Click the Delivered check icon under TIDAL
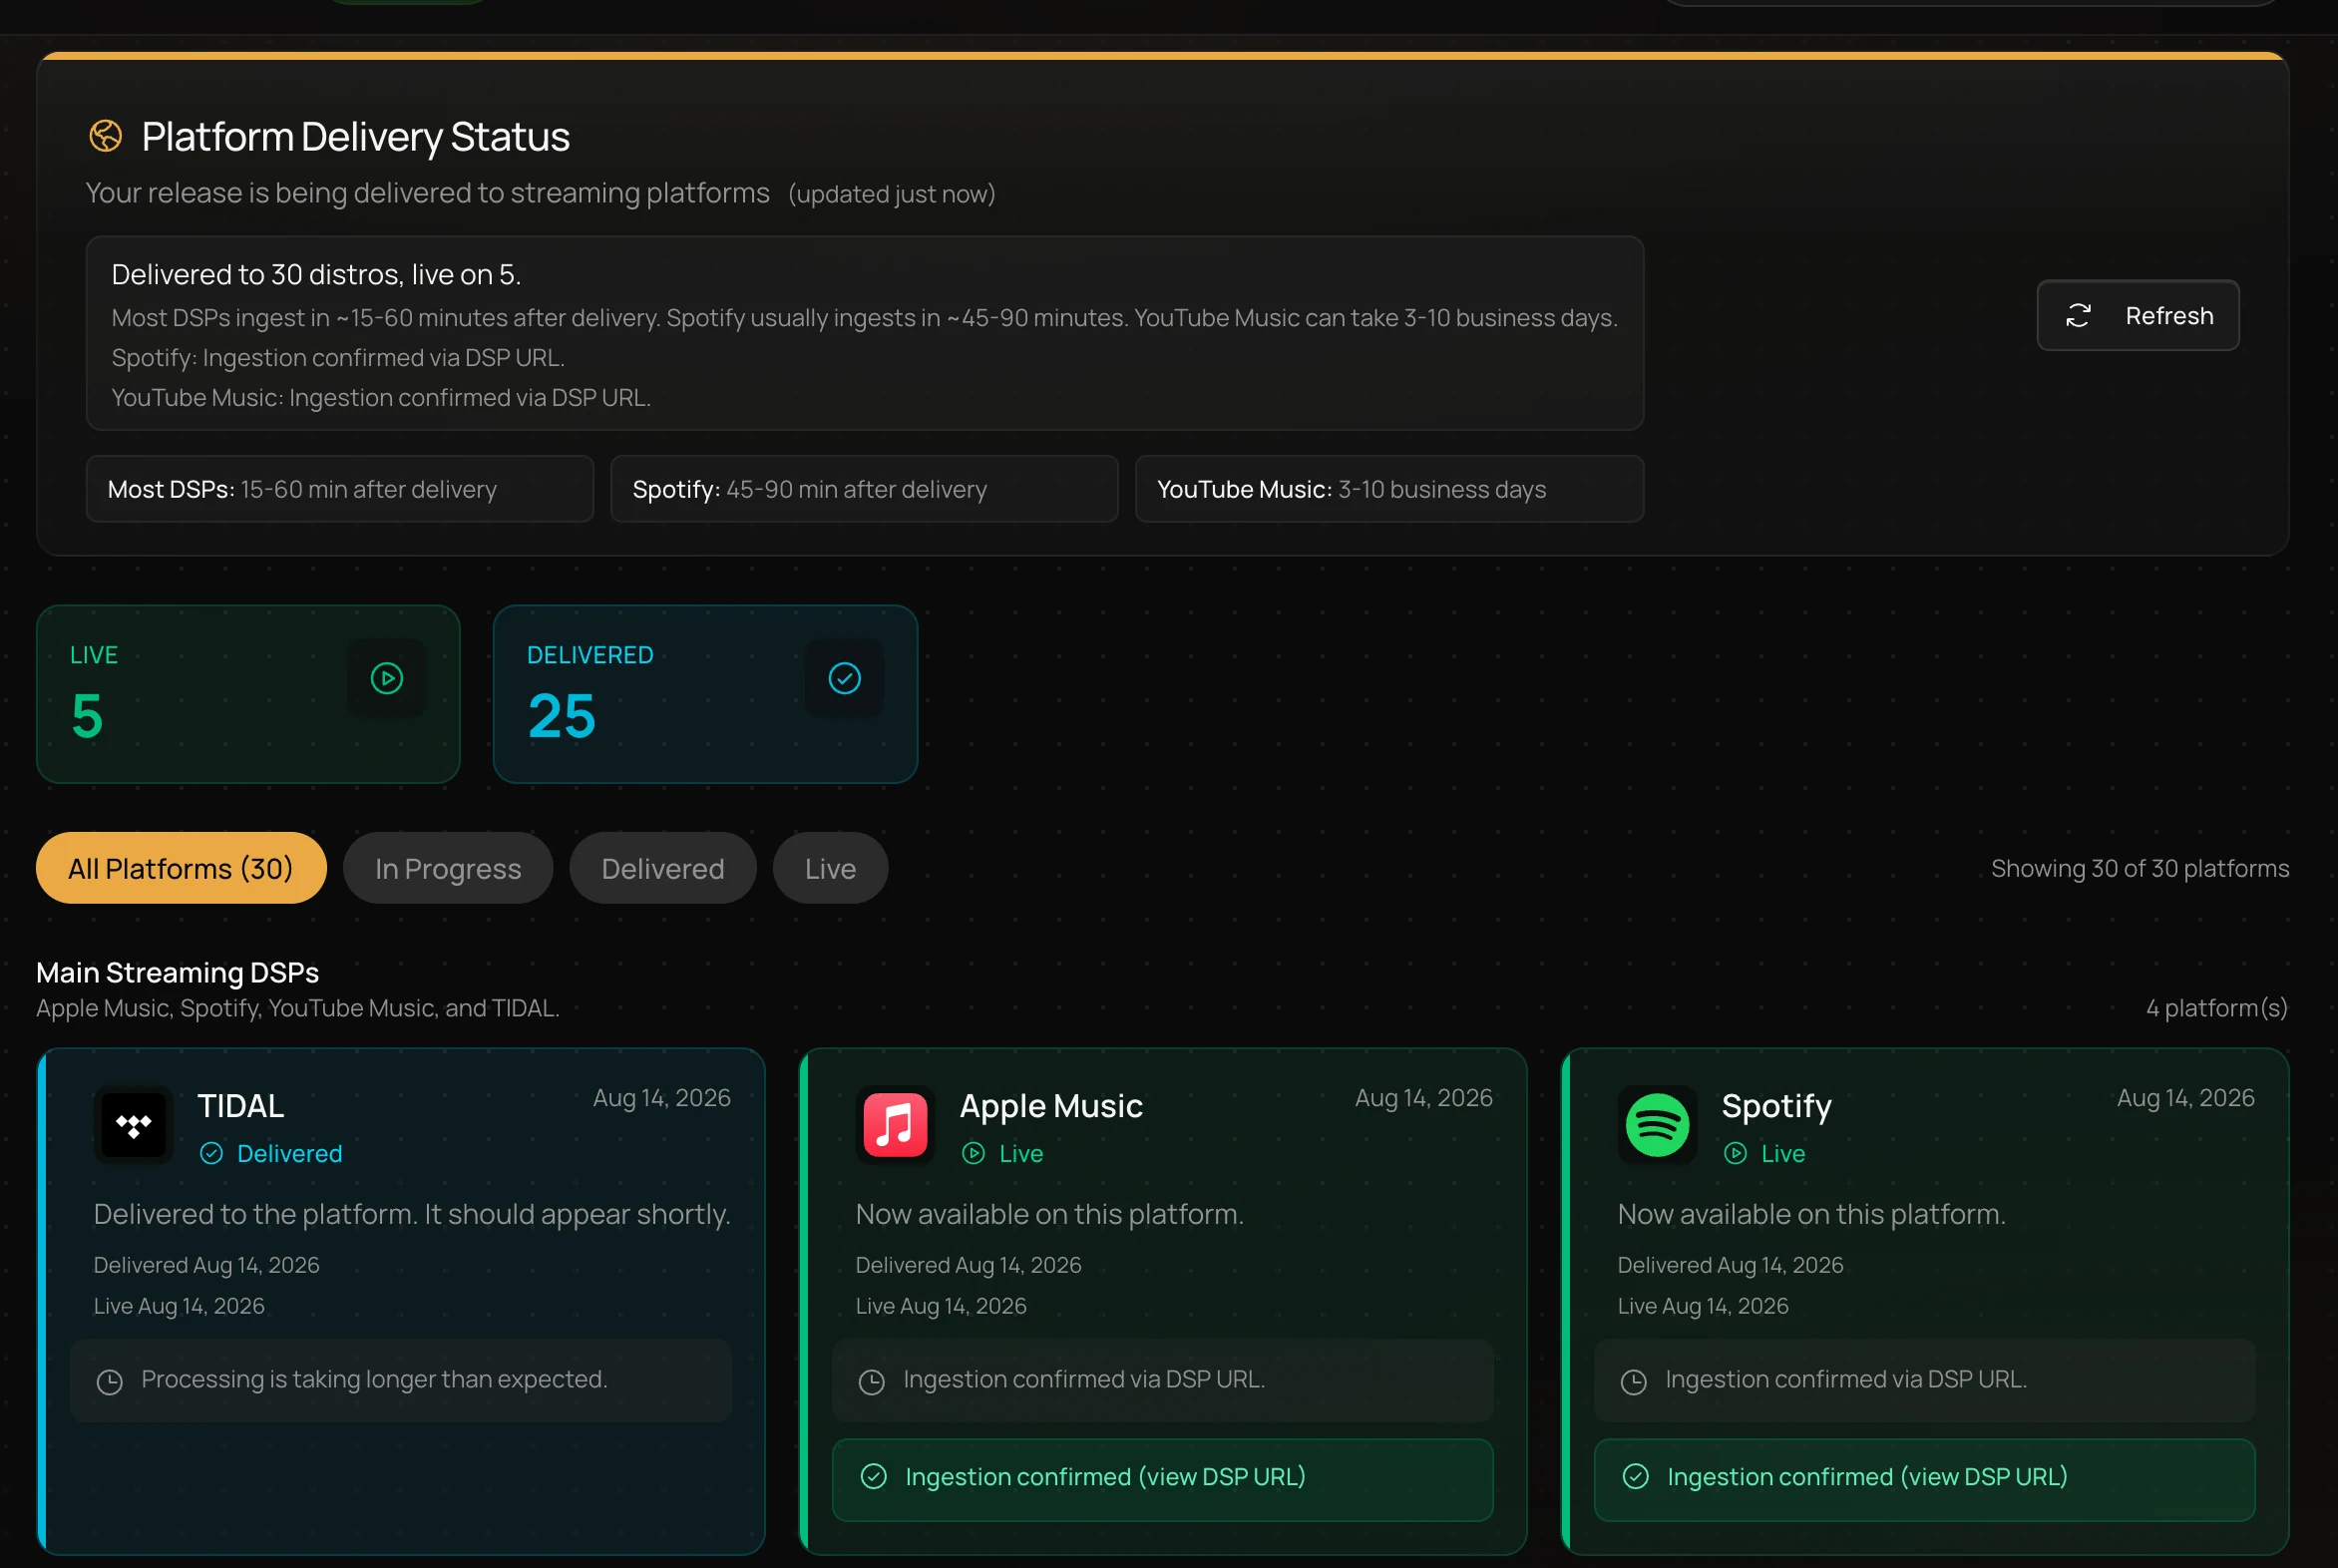 211,1153
